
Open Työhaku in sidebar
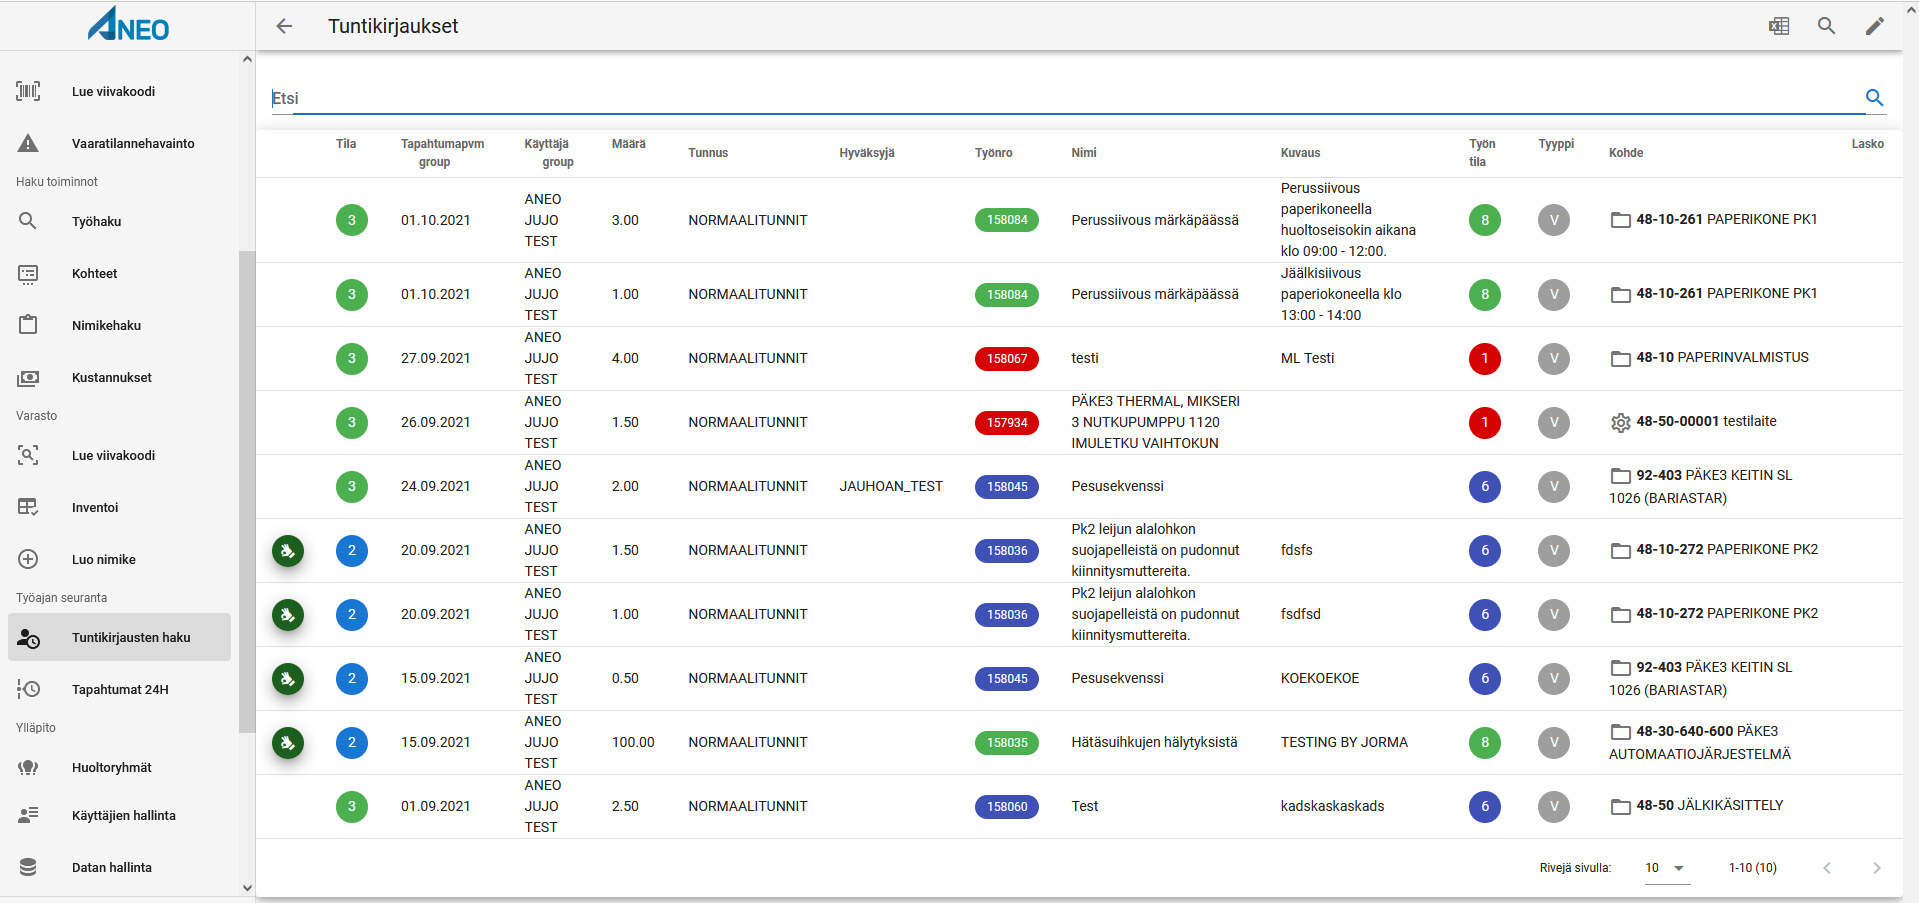tap(120, 221)
